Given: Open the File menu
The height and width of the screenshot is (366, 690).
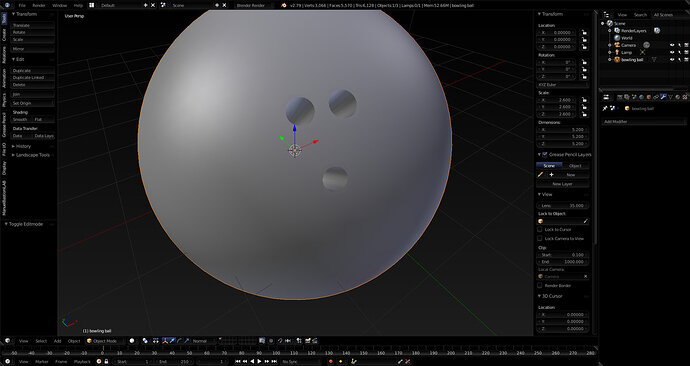Looking at the screenshot, I should [x=22, y=5].
